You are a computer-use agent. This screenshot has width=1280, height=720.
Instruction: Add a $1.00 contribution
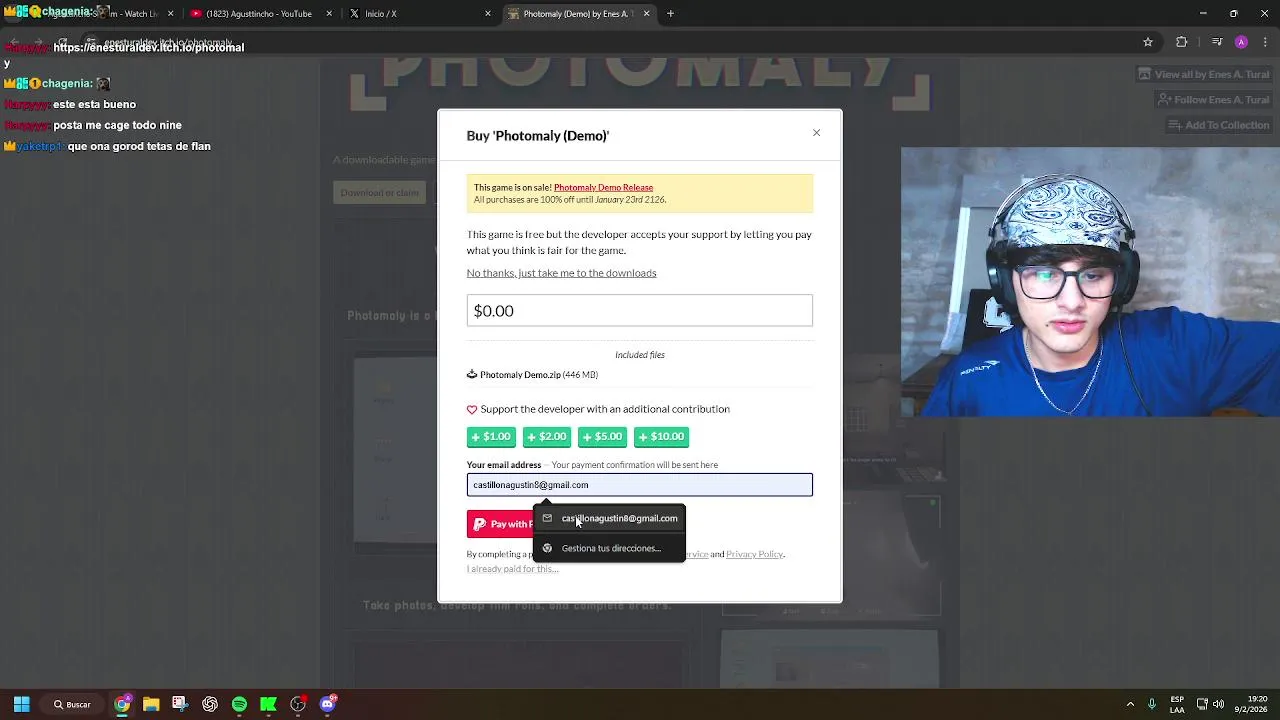click(x=491, y=436)
